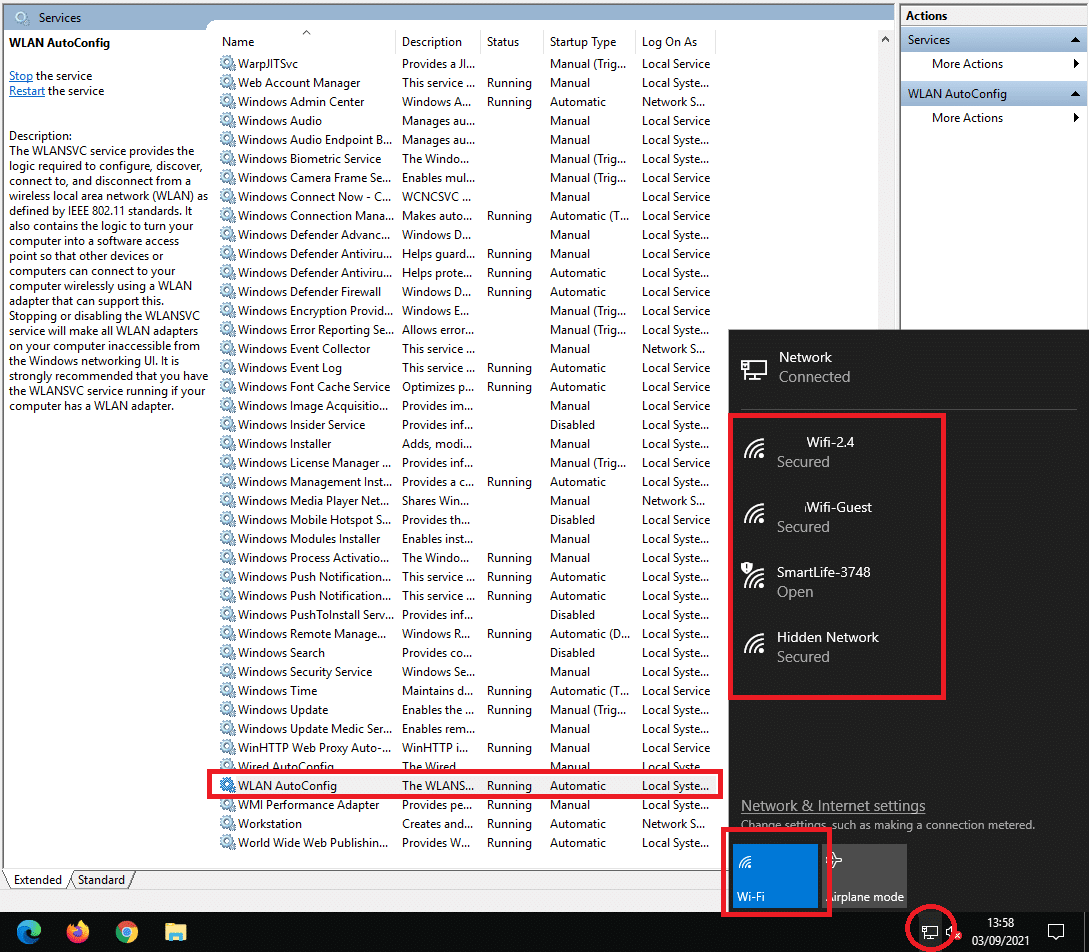
Task: Sort by the Status column header
Action: pos(512,42)
